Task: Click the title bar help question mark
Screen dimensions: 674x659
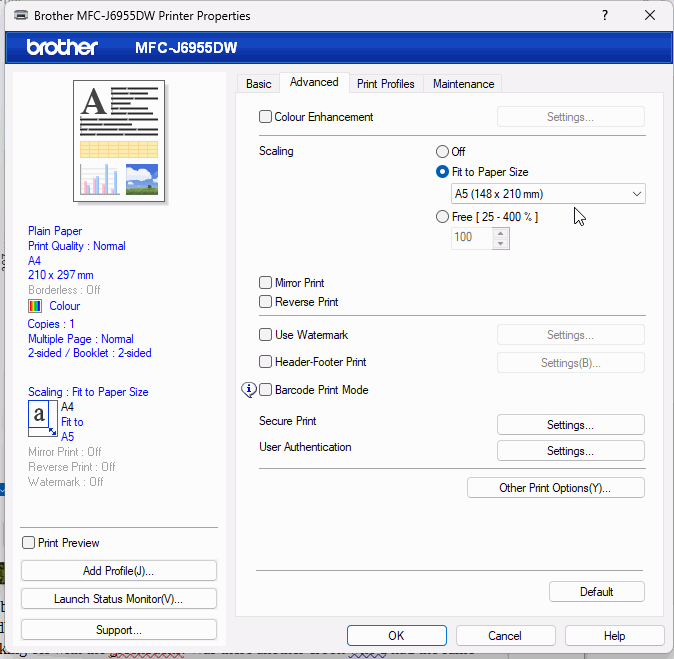Action: coord(605,16)
